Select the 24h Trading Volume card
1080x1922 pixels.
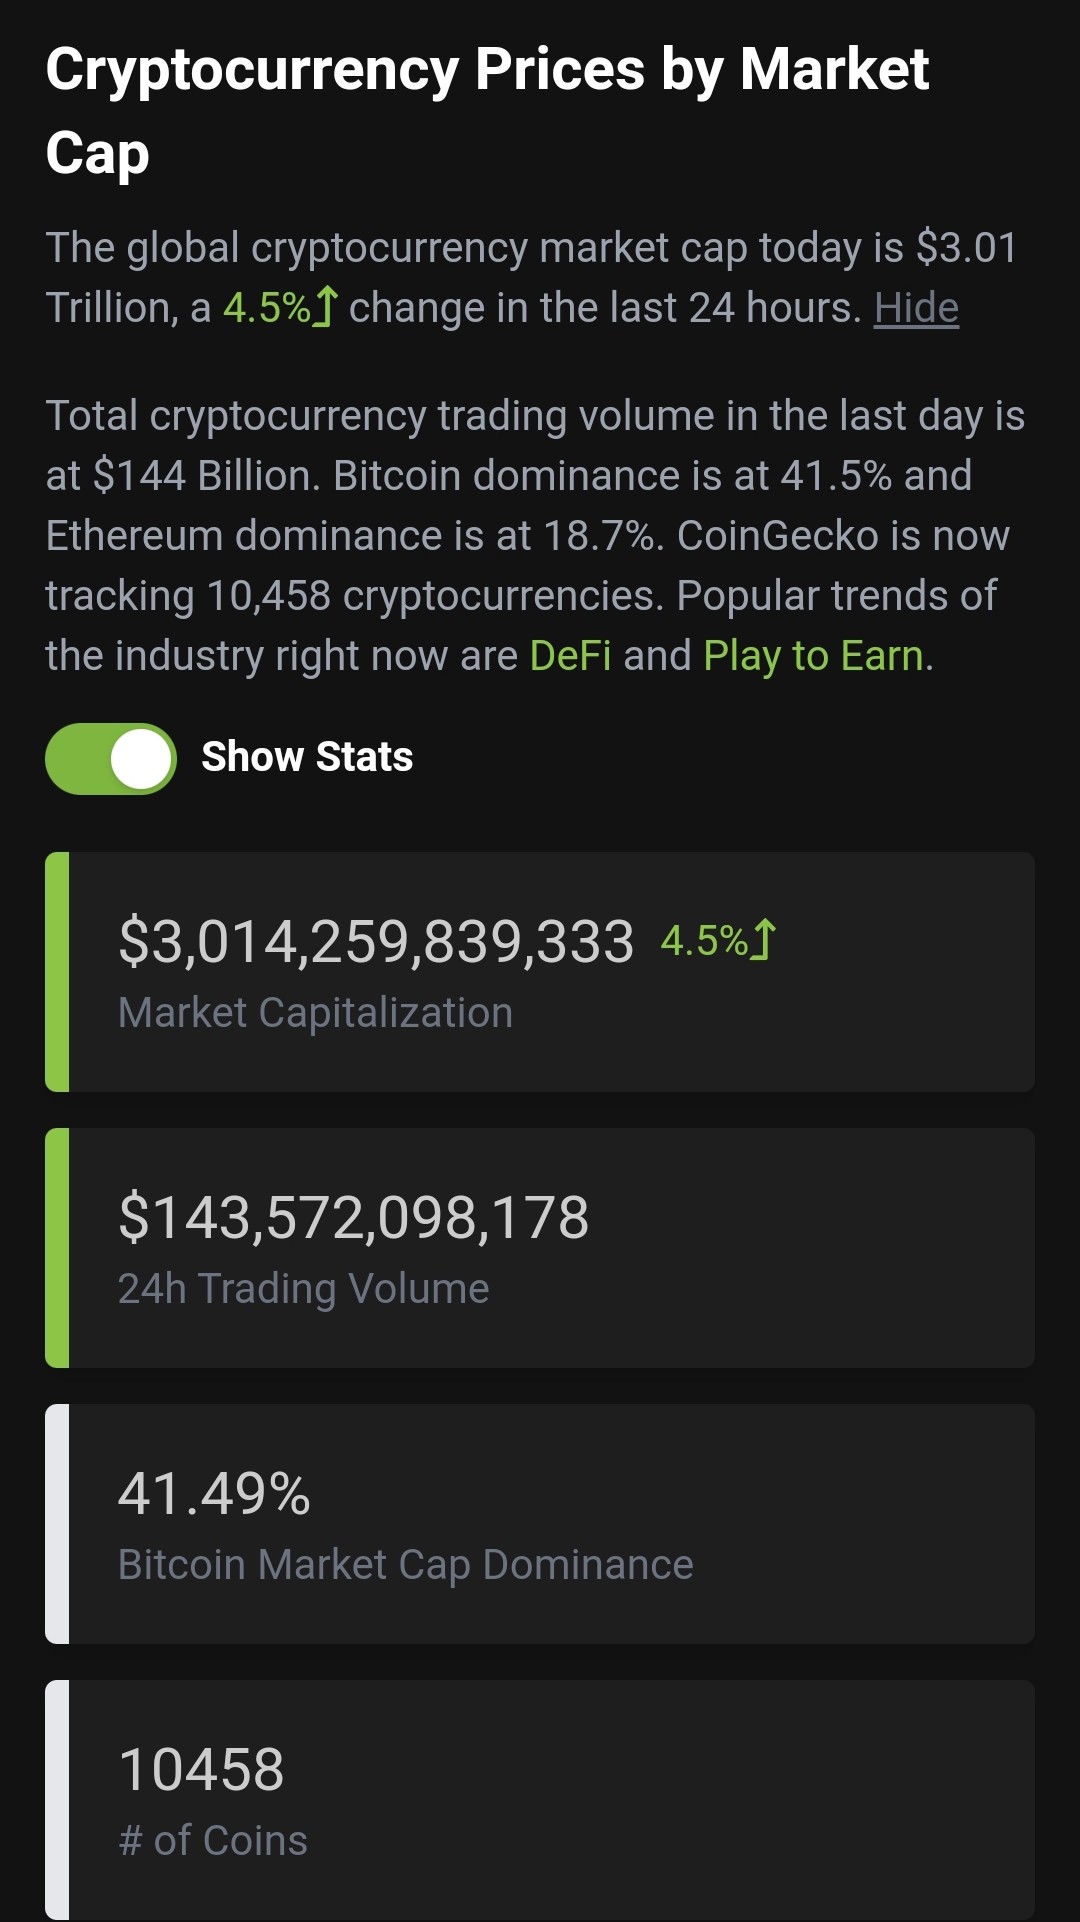tap(540, 1248)
